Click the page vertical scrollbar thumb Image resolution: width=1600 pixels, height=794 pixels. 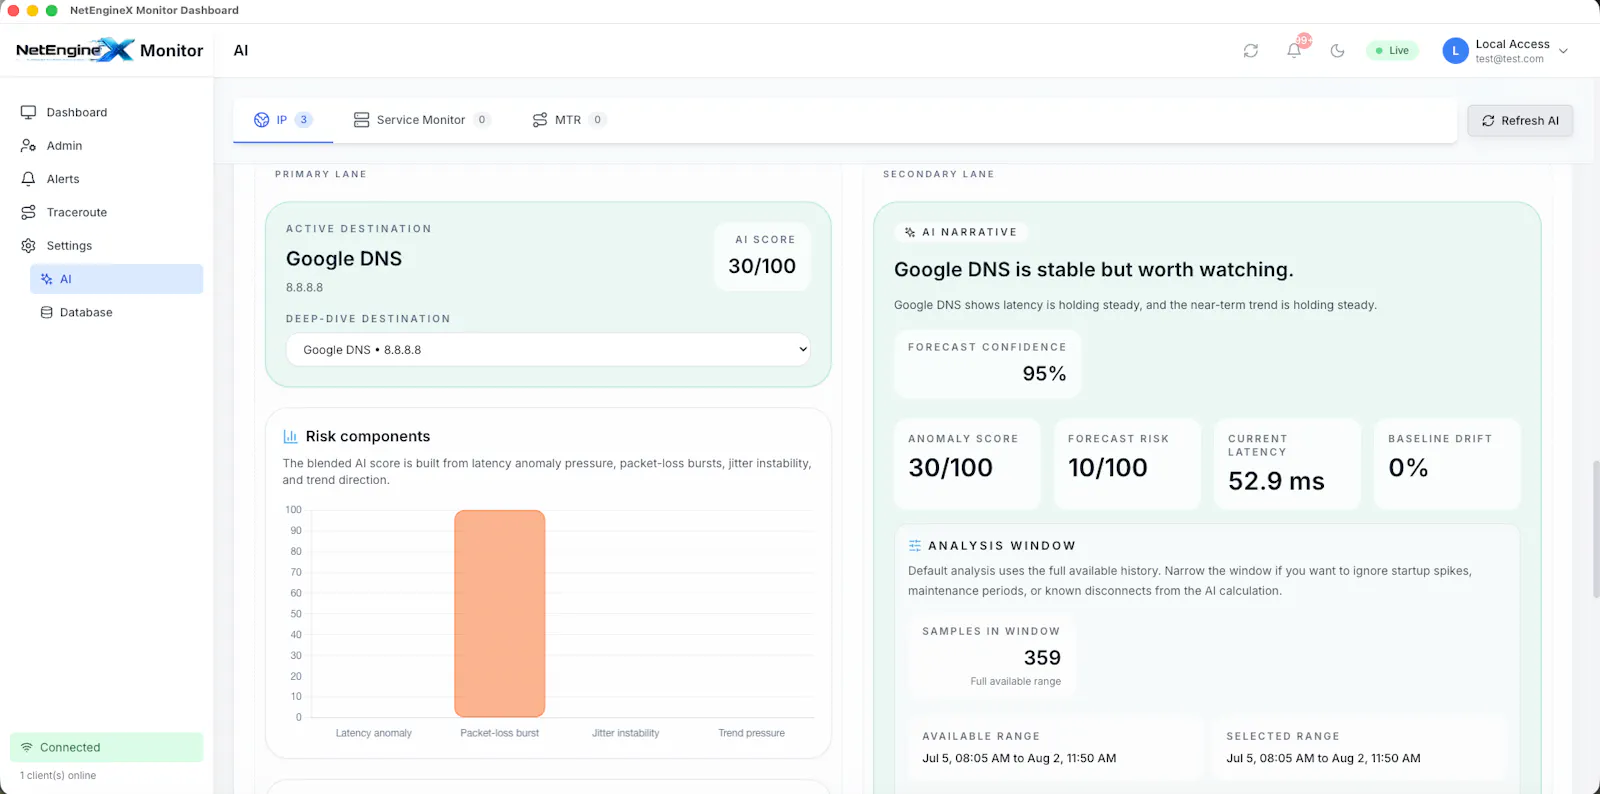(1596, 530)
